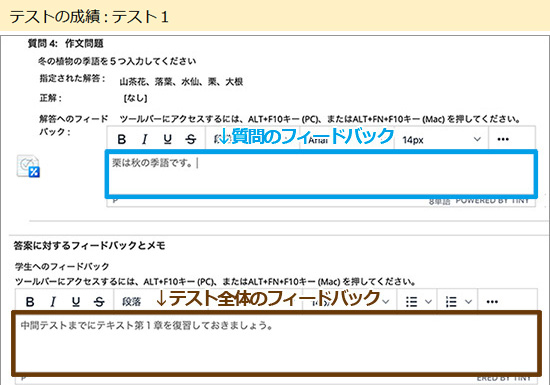Click the 質問 4: 作文問題 heading
Screen dimensions: 550x385
point(66,43)
